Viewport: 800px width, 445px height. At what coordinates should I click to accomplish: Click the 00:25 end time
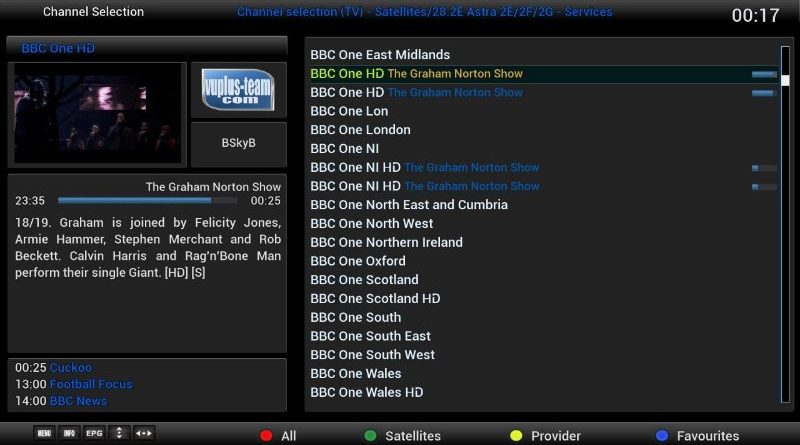point(265,201)
